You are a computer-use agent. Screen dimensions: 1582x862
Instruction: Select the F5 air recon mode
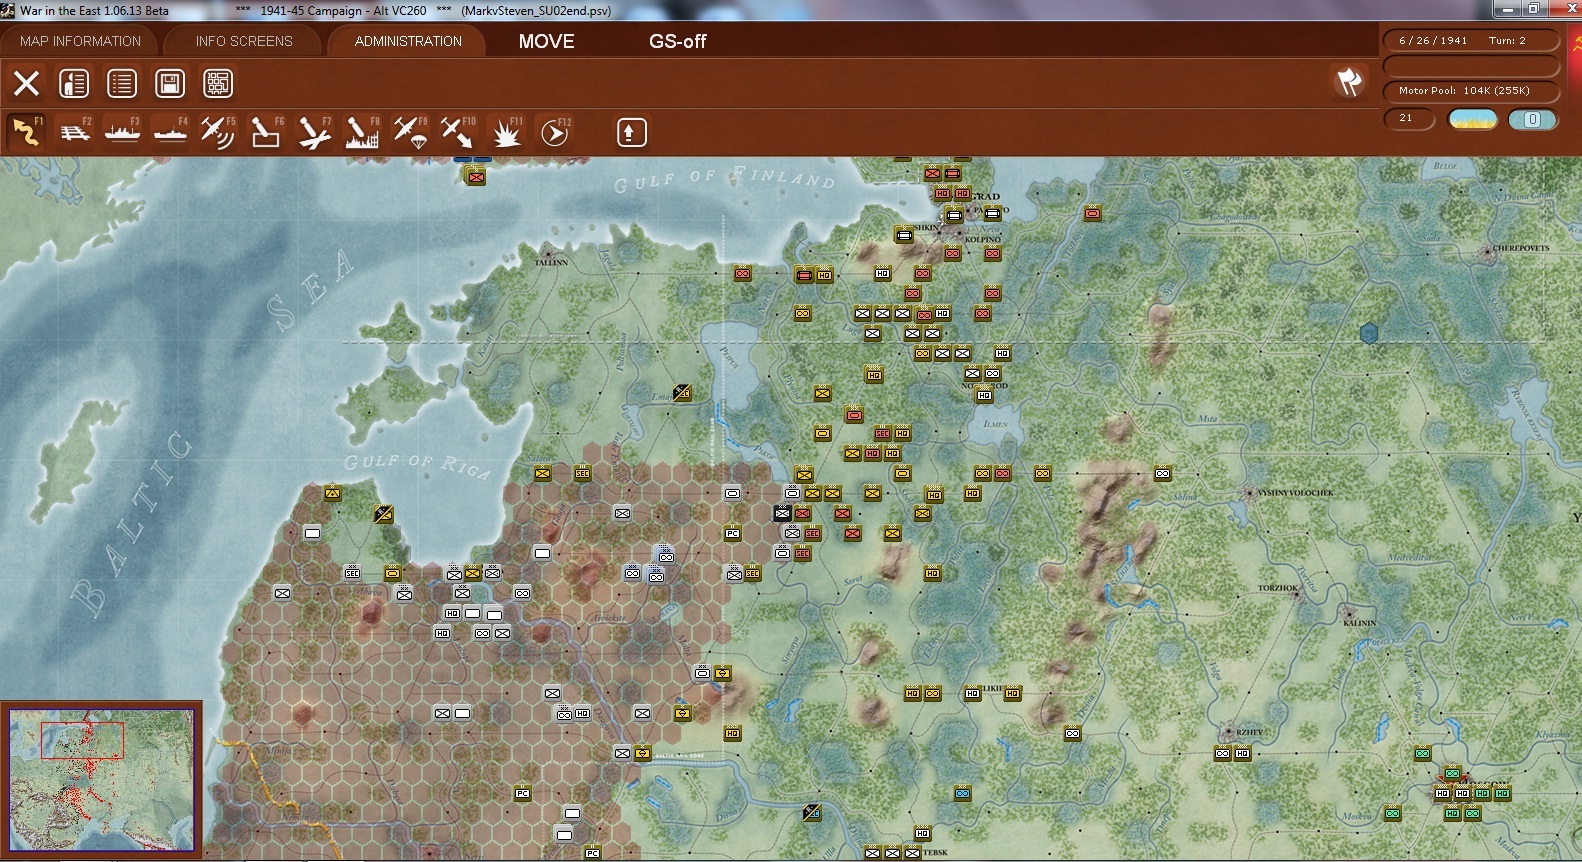(x=218, y=132)
